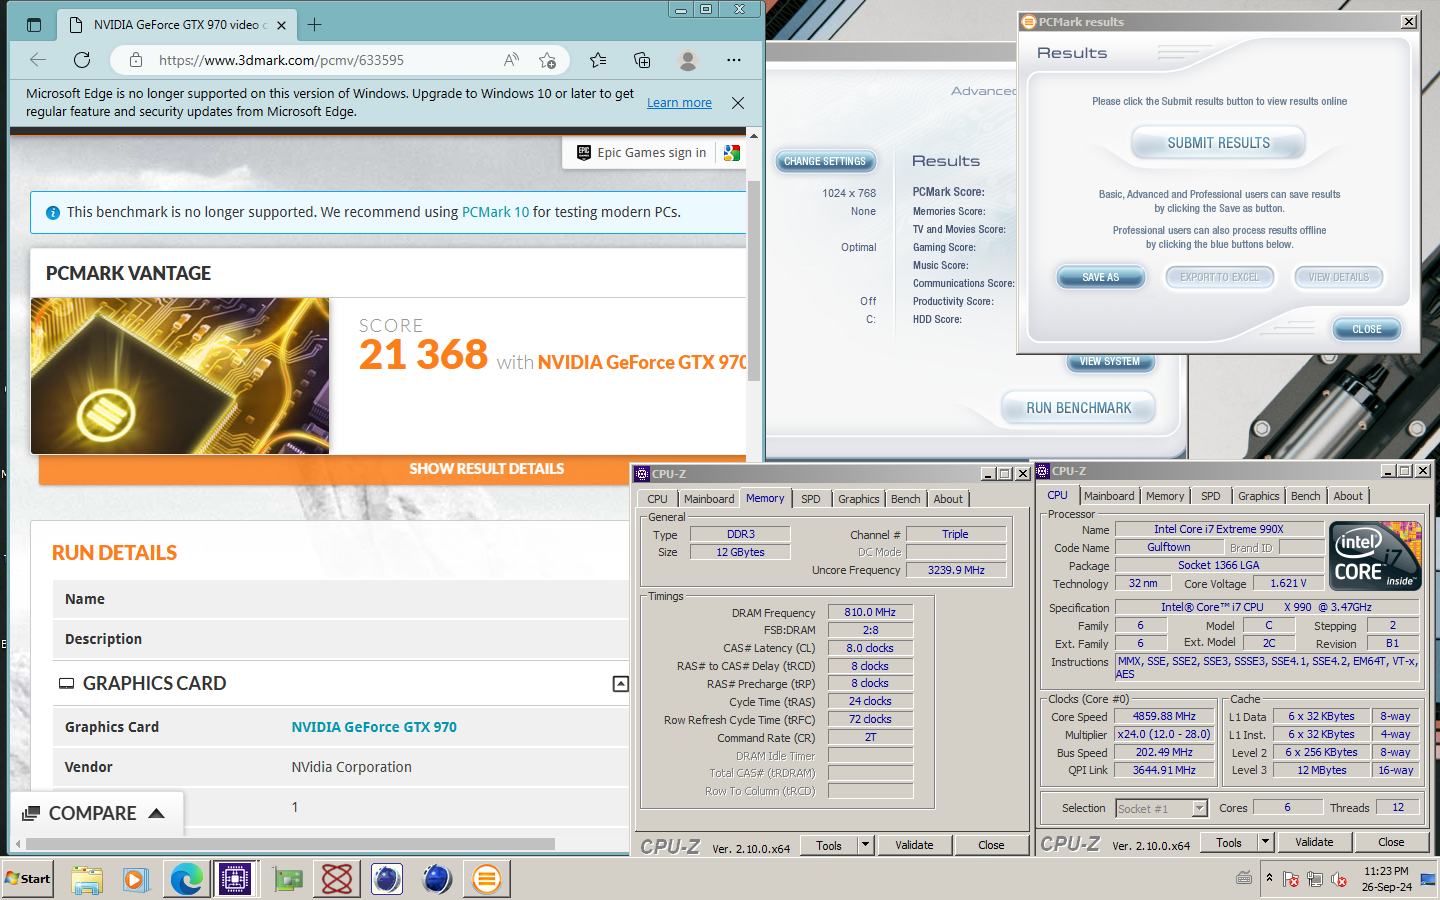1440x900 pixels.
Task: Open Edge Settings and more menu
Action: click(x=734, y=60)
